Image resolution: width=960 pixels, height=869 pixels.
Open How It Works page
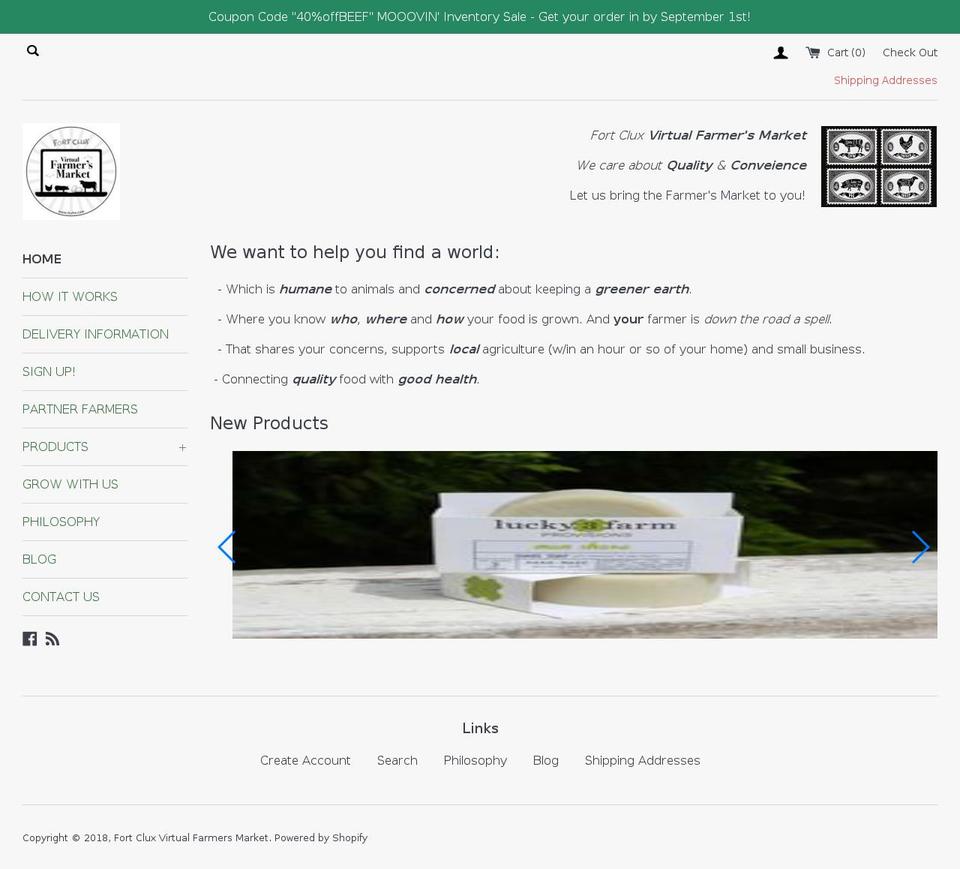70,296
